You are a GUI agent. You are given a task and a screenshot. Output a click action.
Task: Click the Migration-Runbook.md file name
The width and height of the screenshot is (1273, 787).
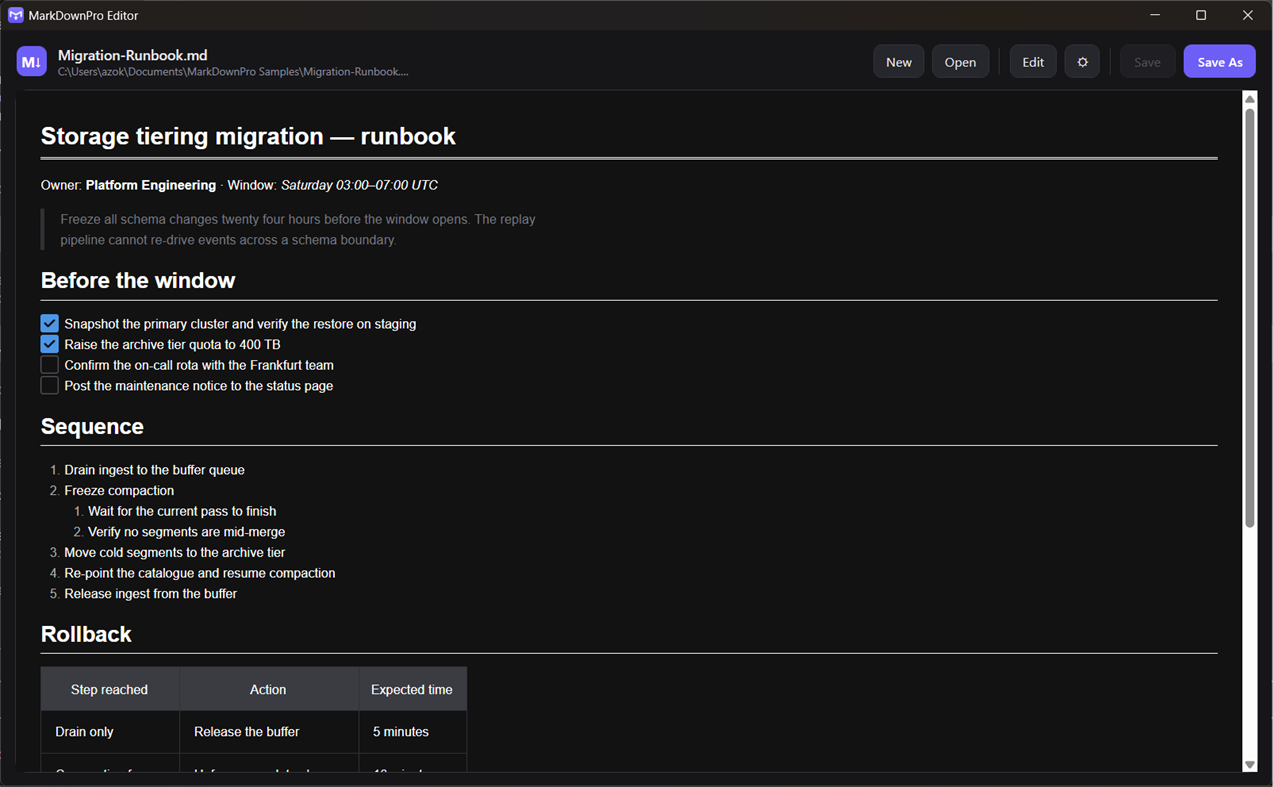click(133, 55)
